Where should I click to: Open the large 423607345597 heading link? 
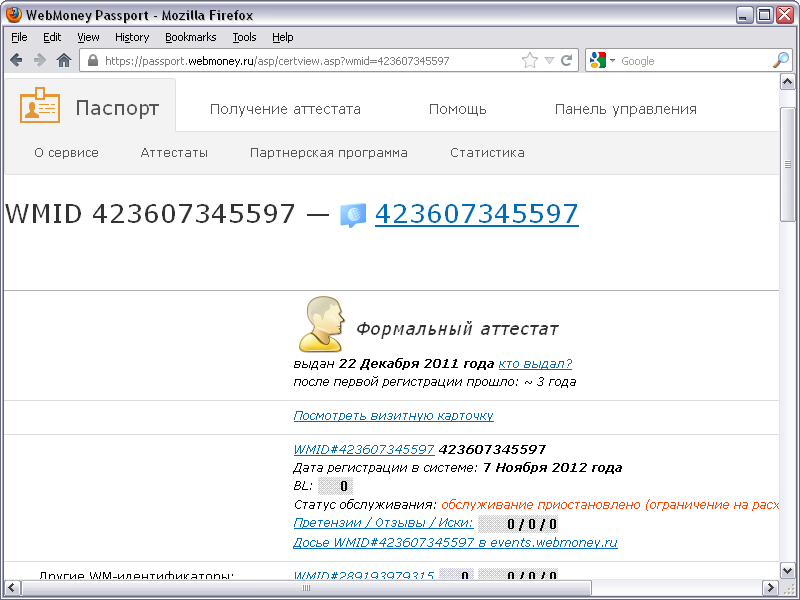tap(477, 213)
